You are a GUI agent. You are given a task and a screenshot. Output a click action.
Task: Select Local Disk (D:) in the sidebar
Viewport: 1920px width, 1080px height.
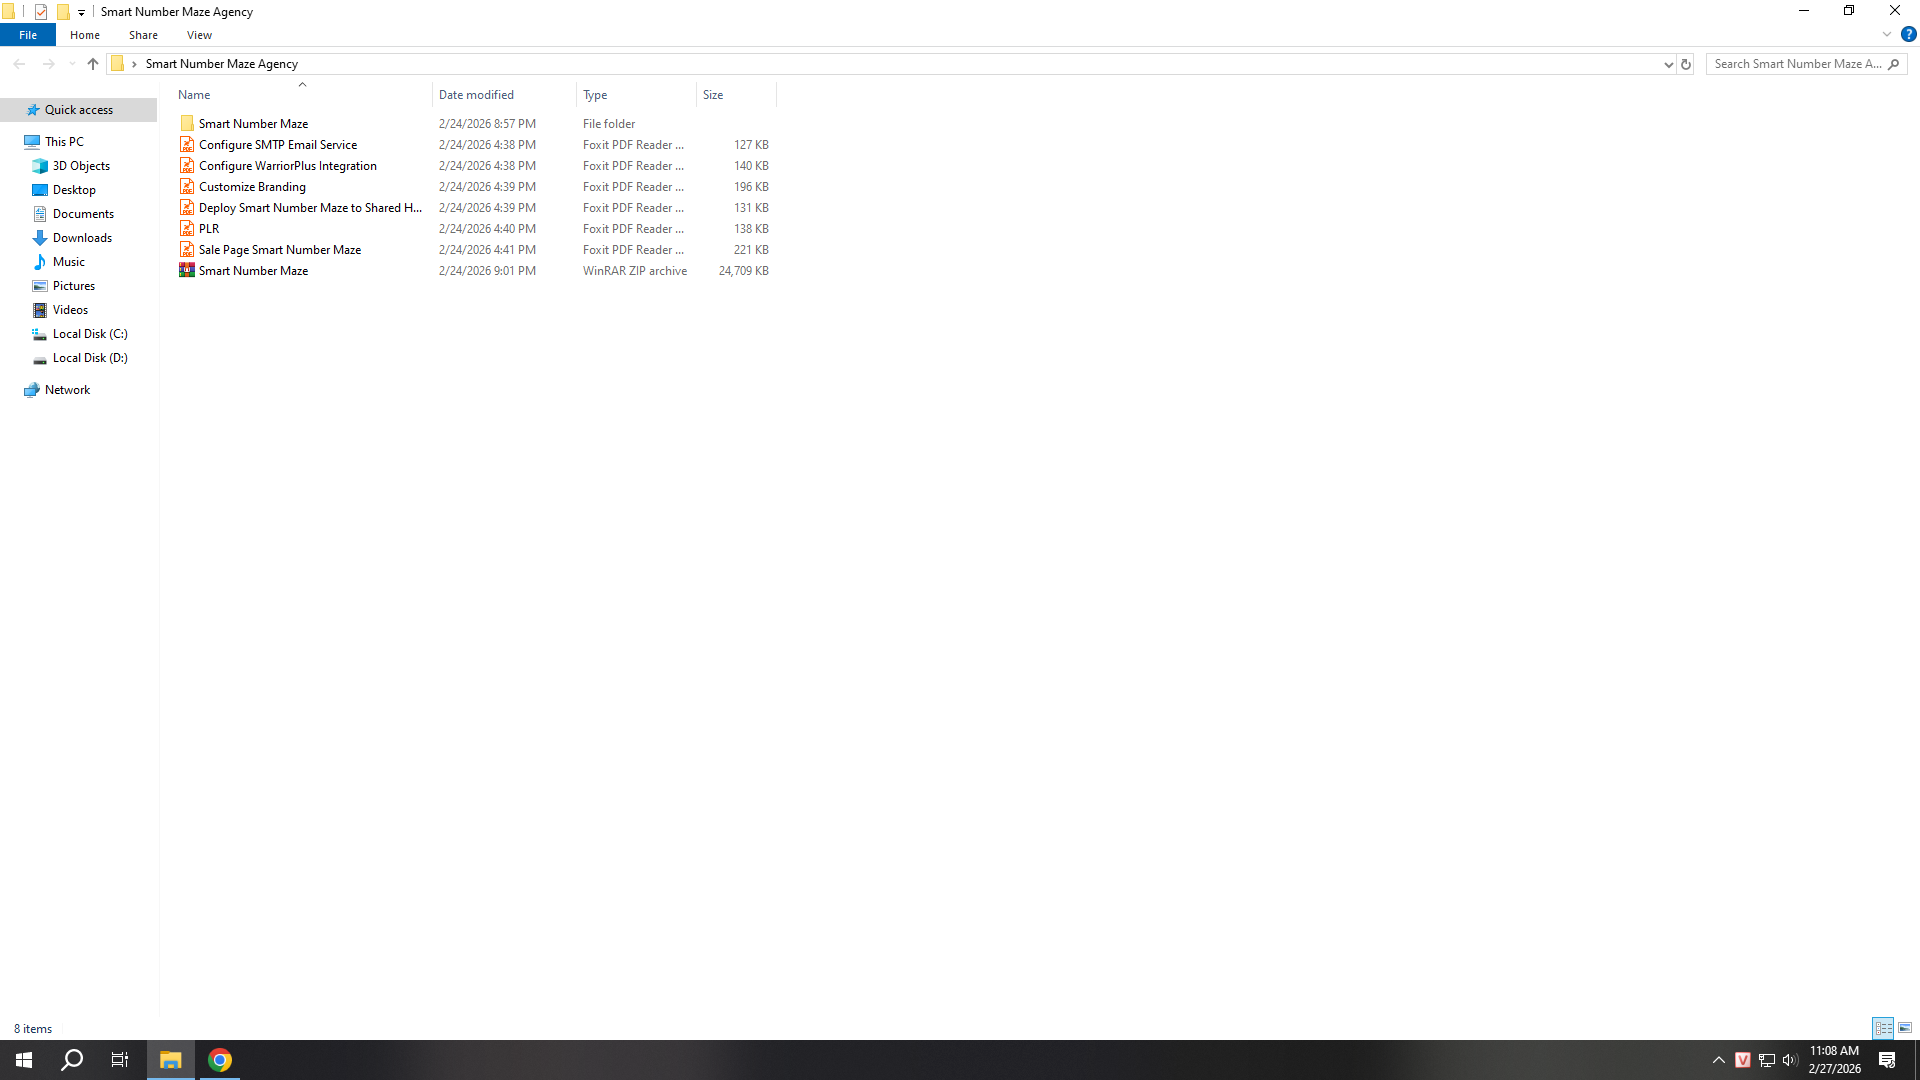pyautogui.click(x=90, y=358)
